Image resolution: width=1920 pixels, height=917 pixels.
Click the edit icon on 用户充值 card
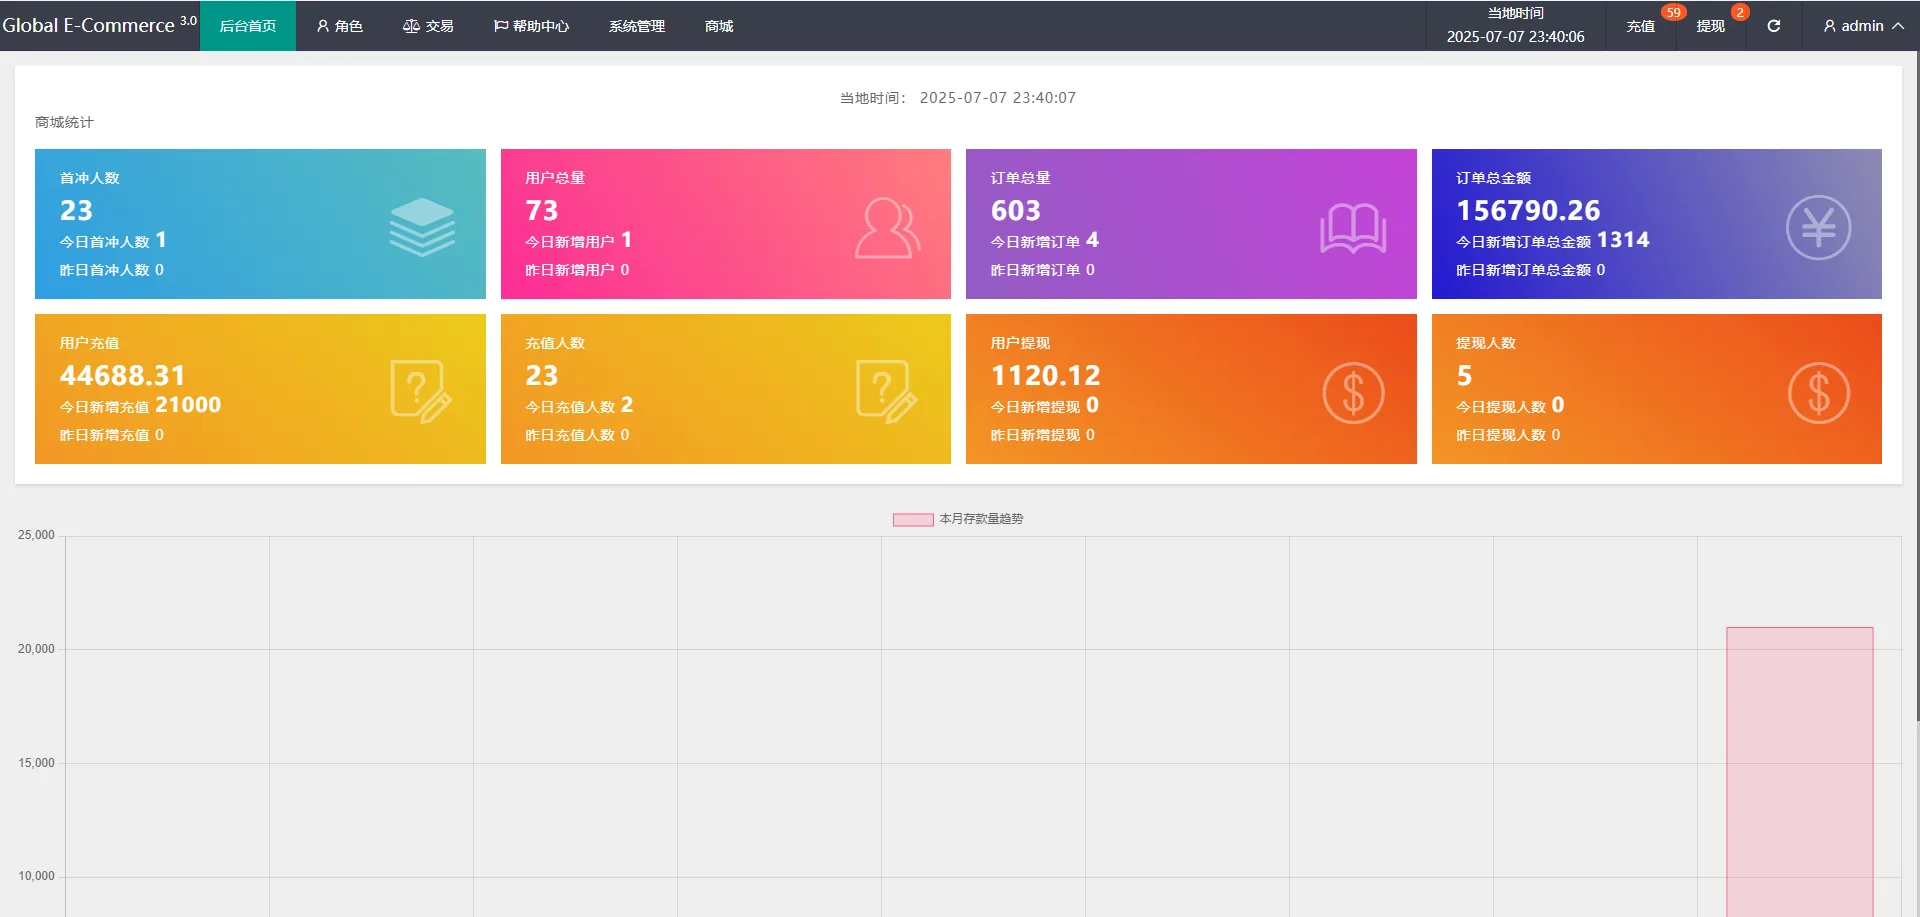(x=421, y=391)
